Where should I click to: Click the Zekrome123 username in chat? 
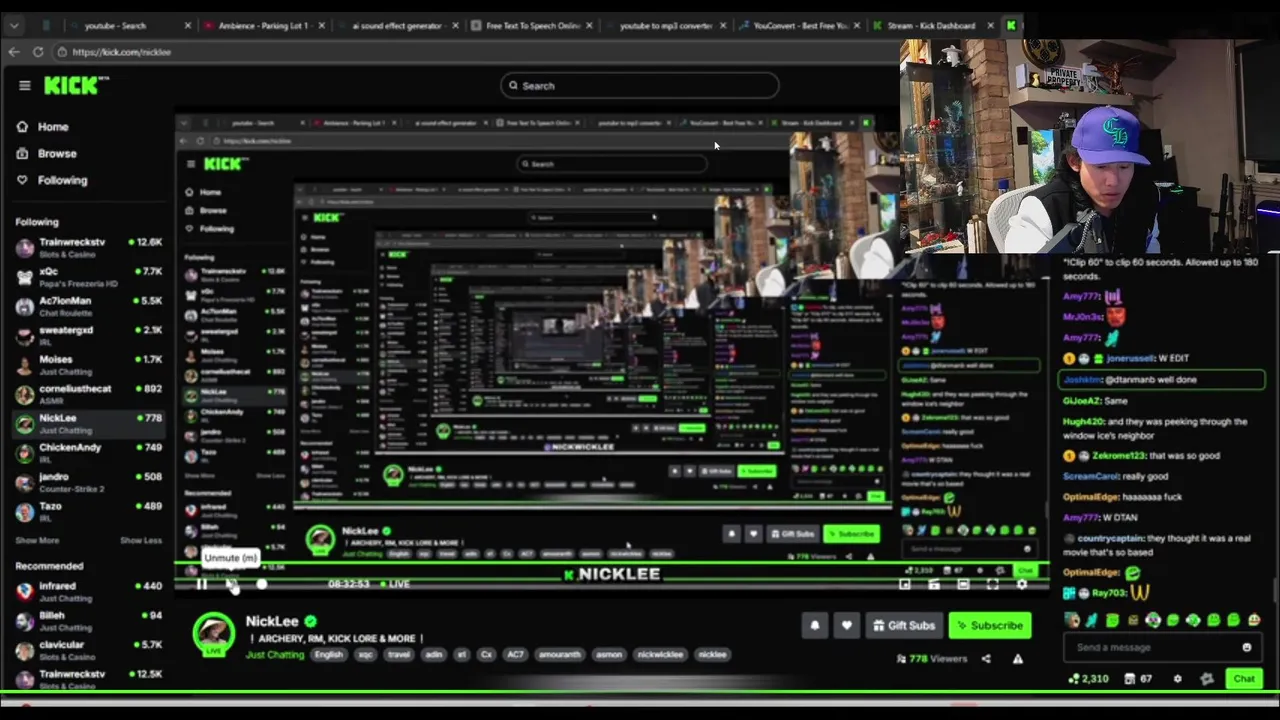coord(1118,456)
